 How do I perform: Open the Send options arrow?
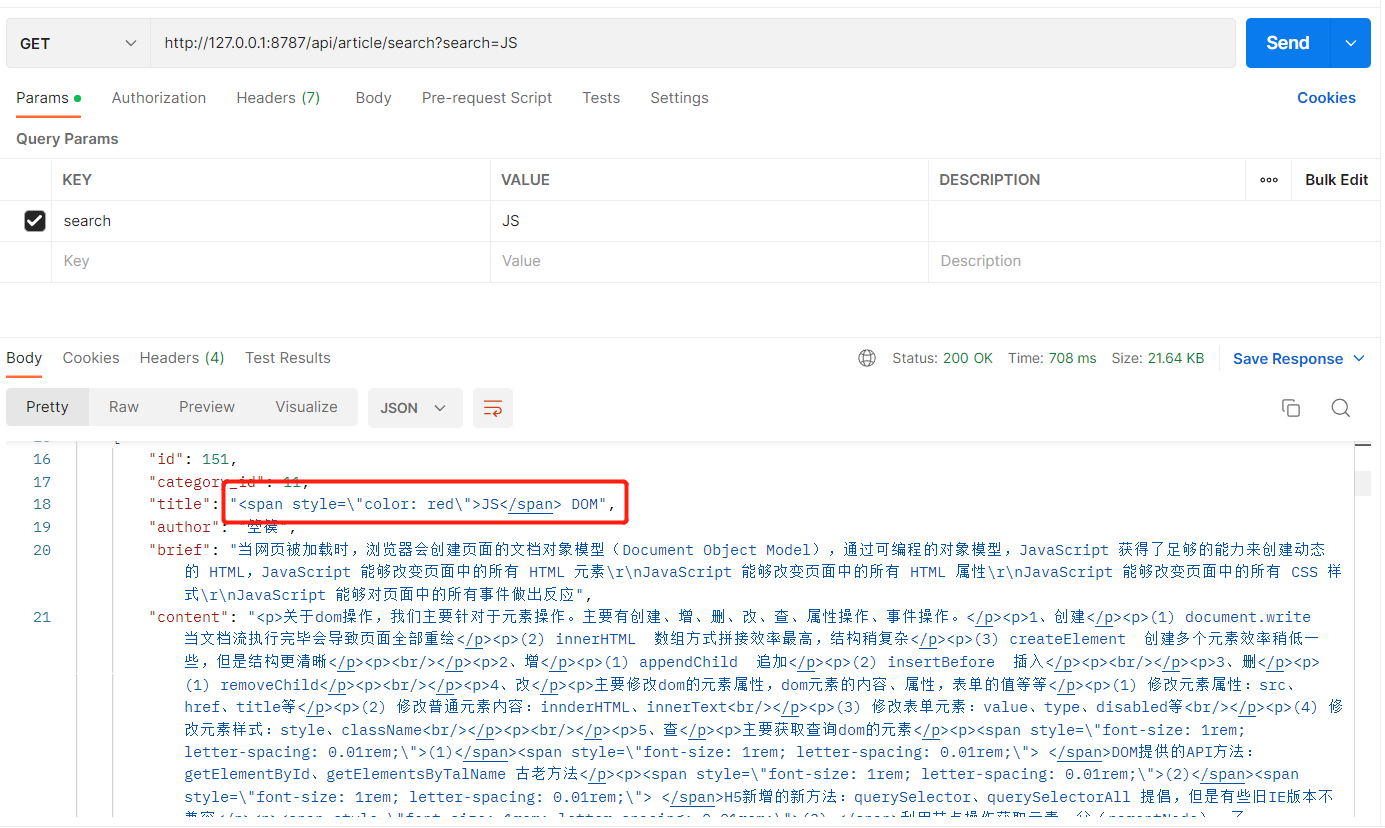(x=1351, y=43)
